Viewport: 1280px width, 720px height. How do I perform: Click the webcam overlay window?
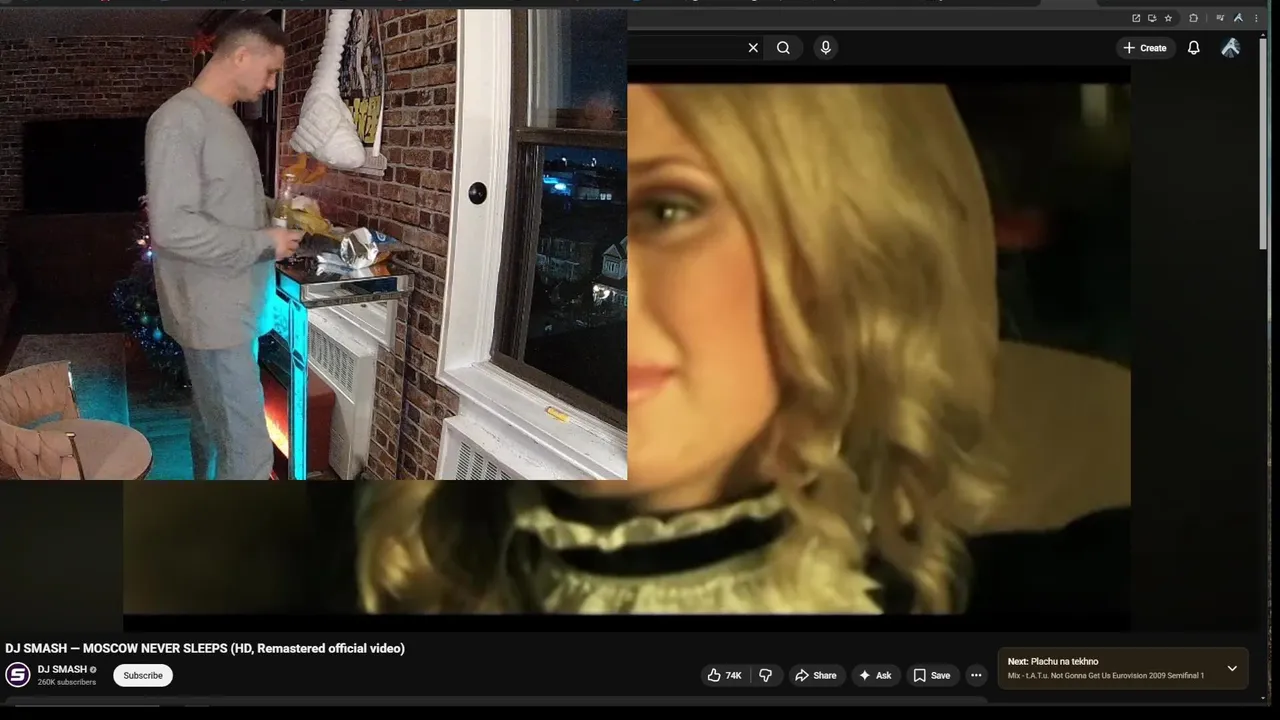(313, 245)
